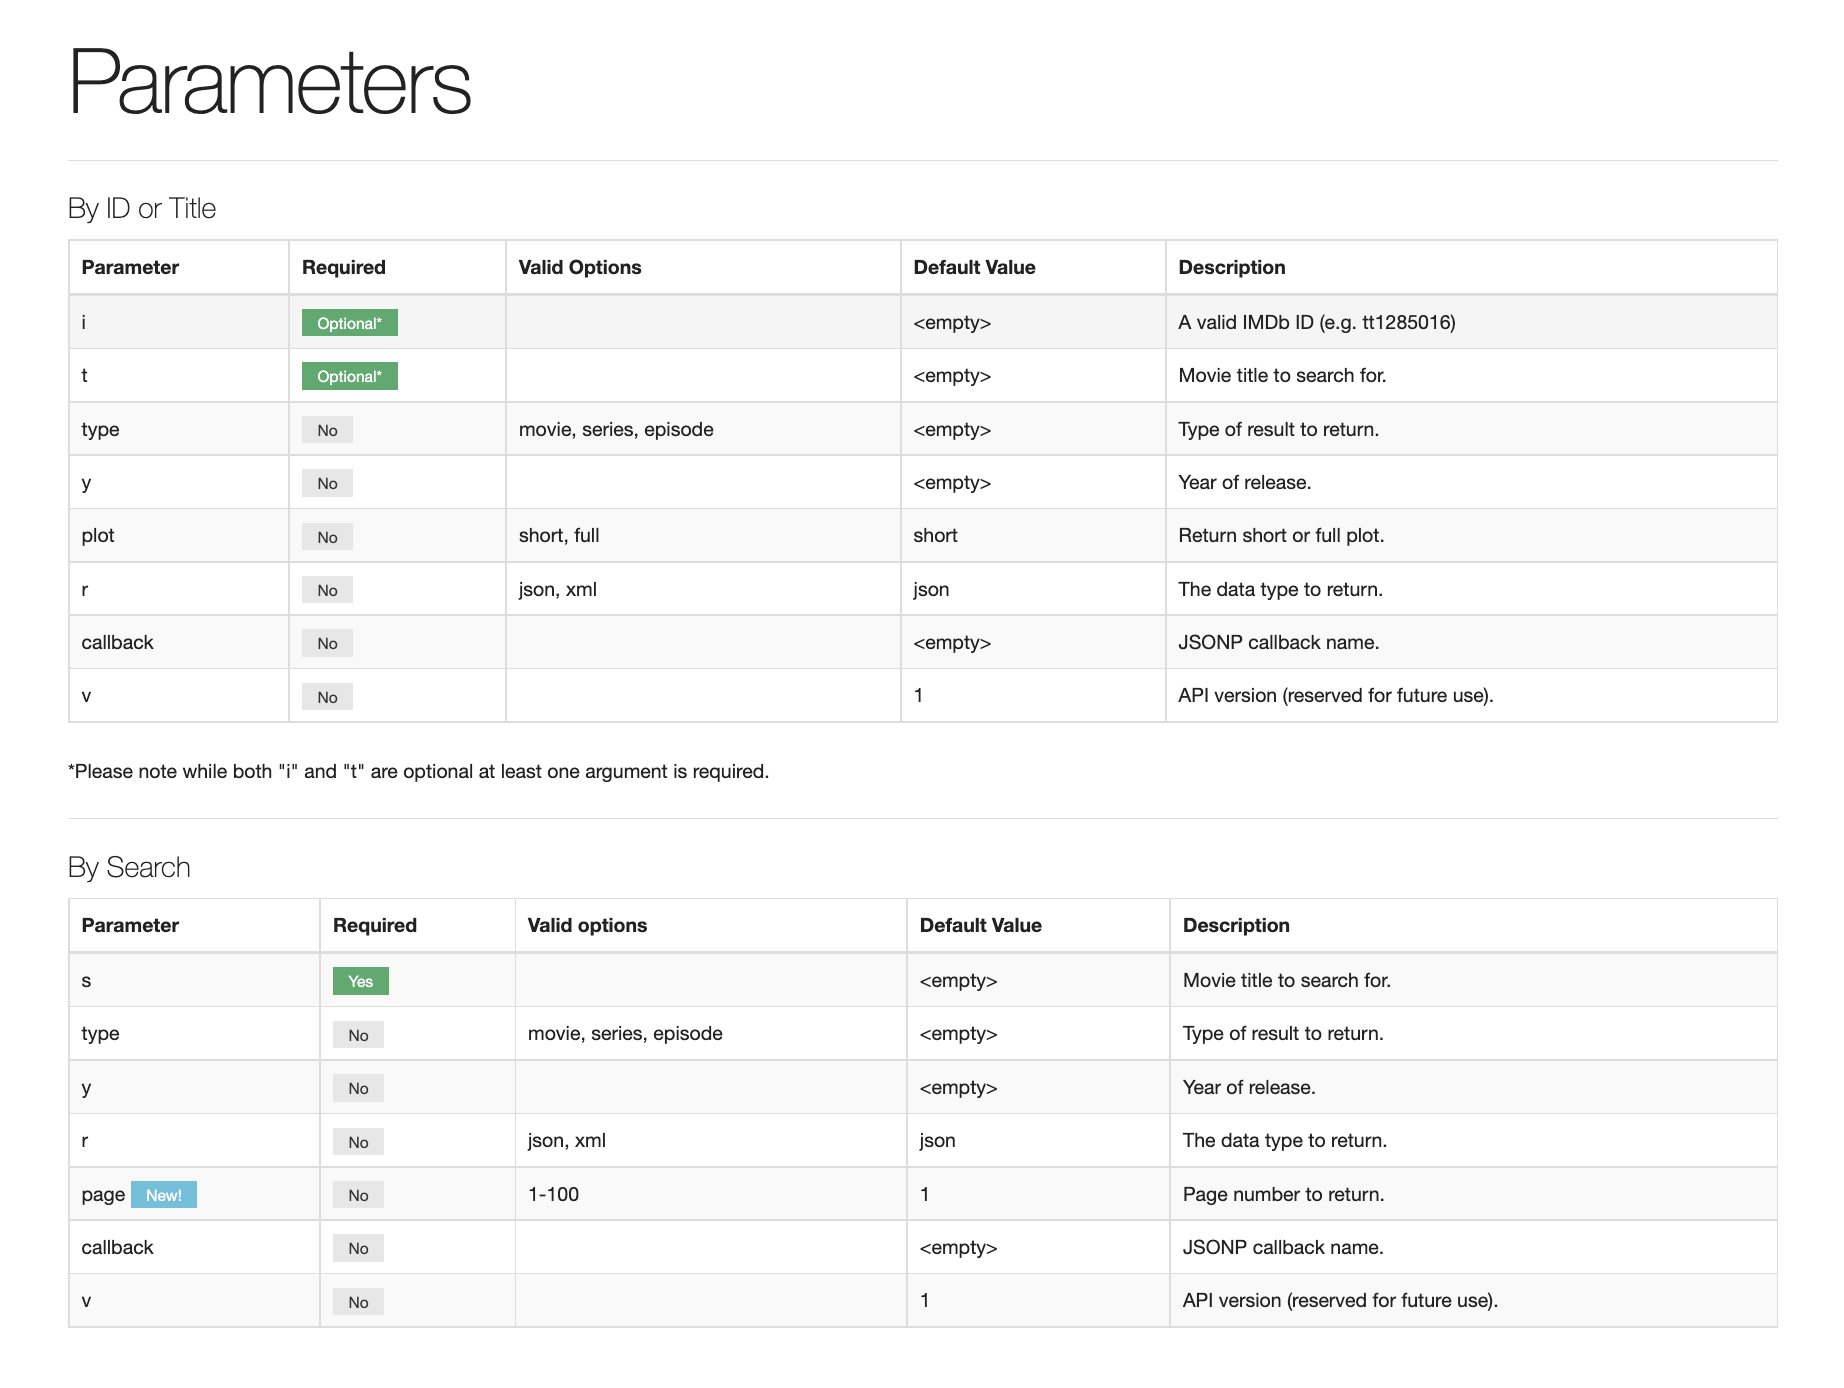Viewport: 1844px width, 1388px height.
Task: Click the Optional* badge in the t row
Action: (349, 376)
